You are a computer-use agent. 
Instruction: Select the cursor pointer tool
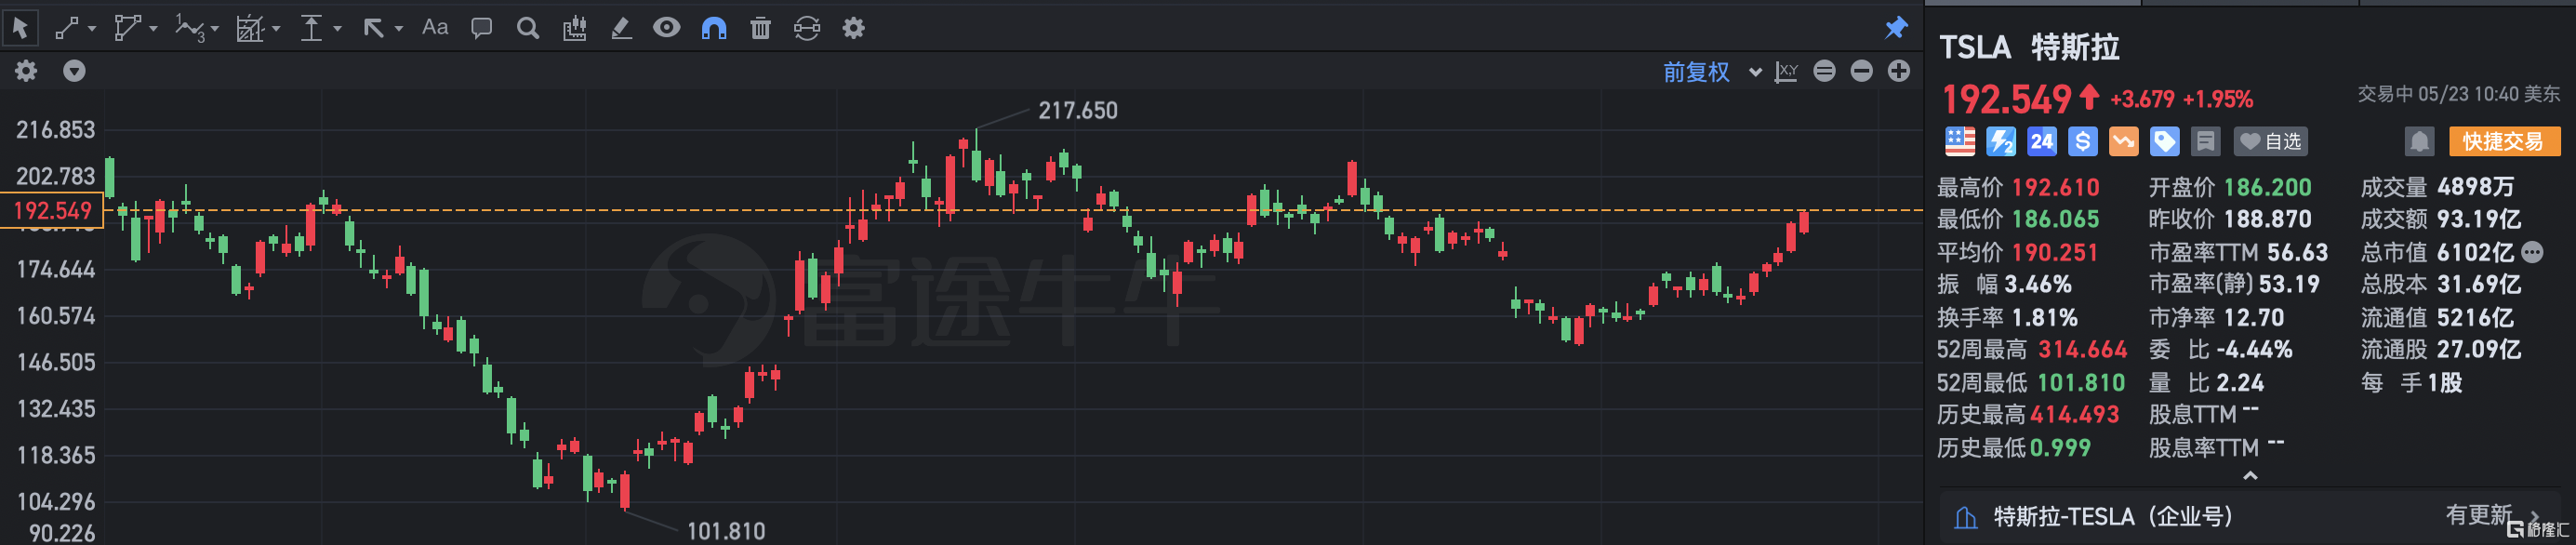[x=20, y=28]
